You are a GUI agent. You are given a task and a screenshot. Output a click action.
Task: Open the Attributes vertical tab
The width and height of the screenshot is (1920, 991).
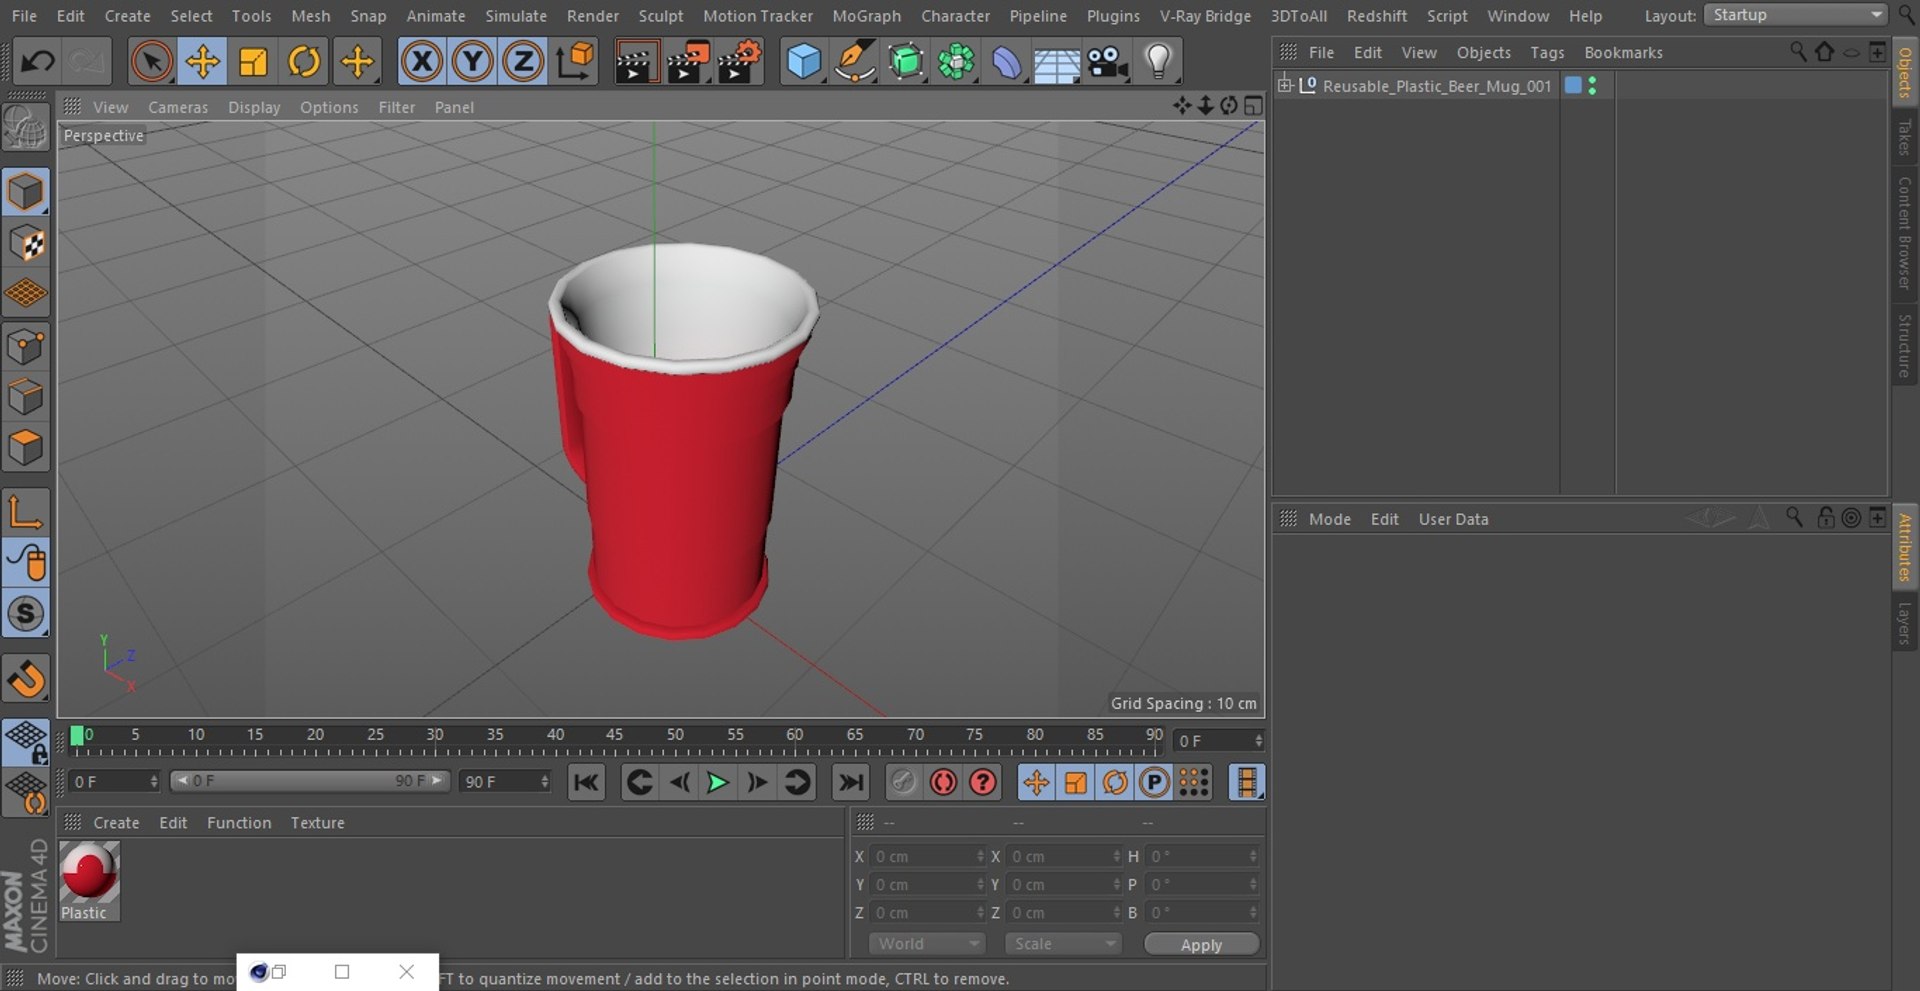click(x=1904, y=546)
